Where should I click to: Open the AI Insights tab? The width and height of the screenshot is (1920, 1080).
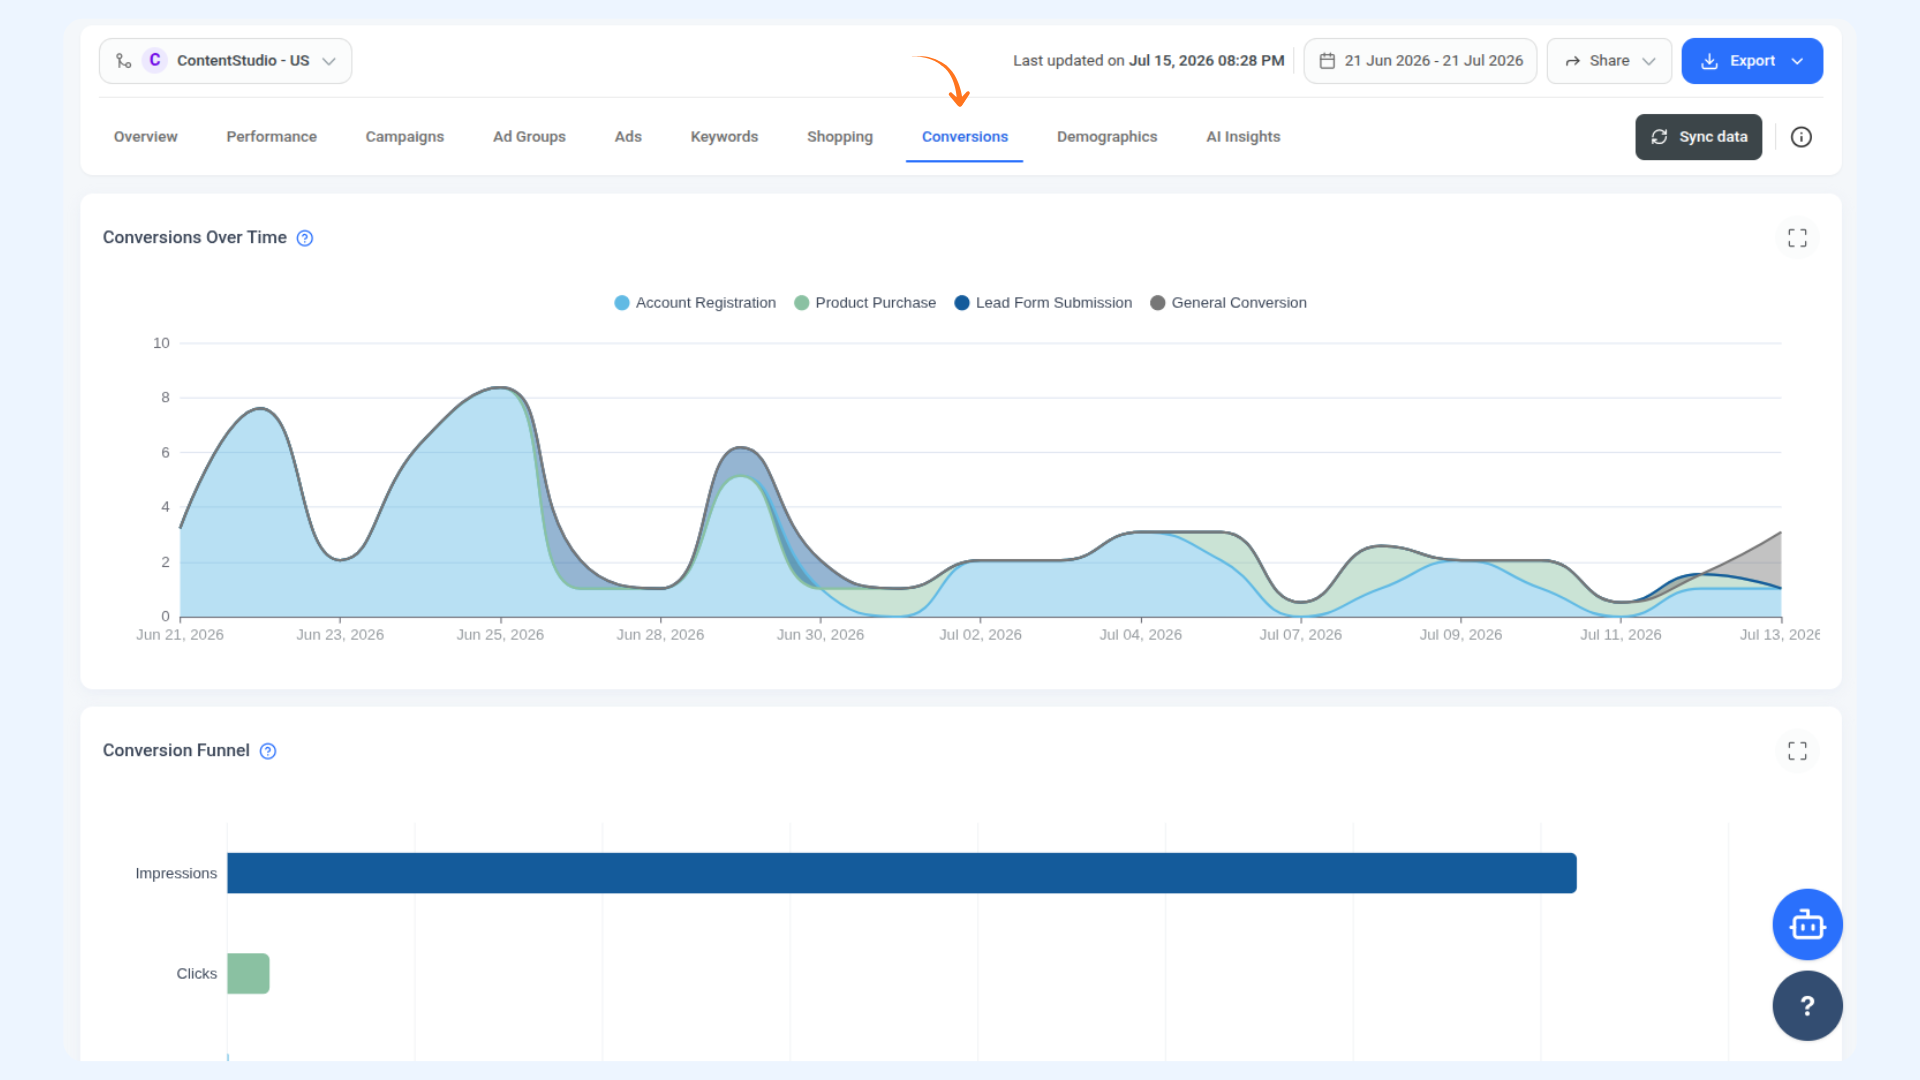click(x=1243, y=137)
